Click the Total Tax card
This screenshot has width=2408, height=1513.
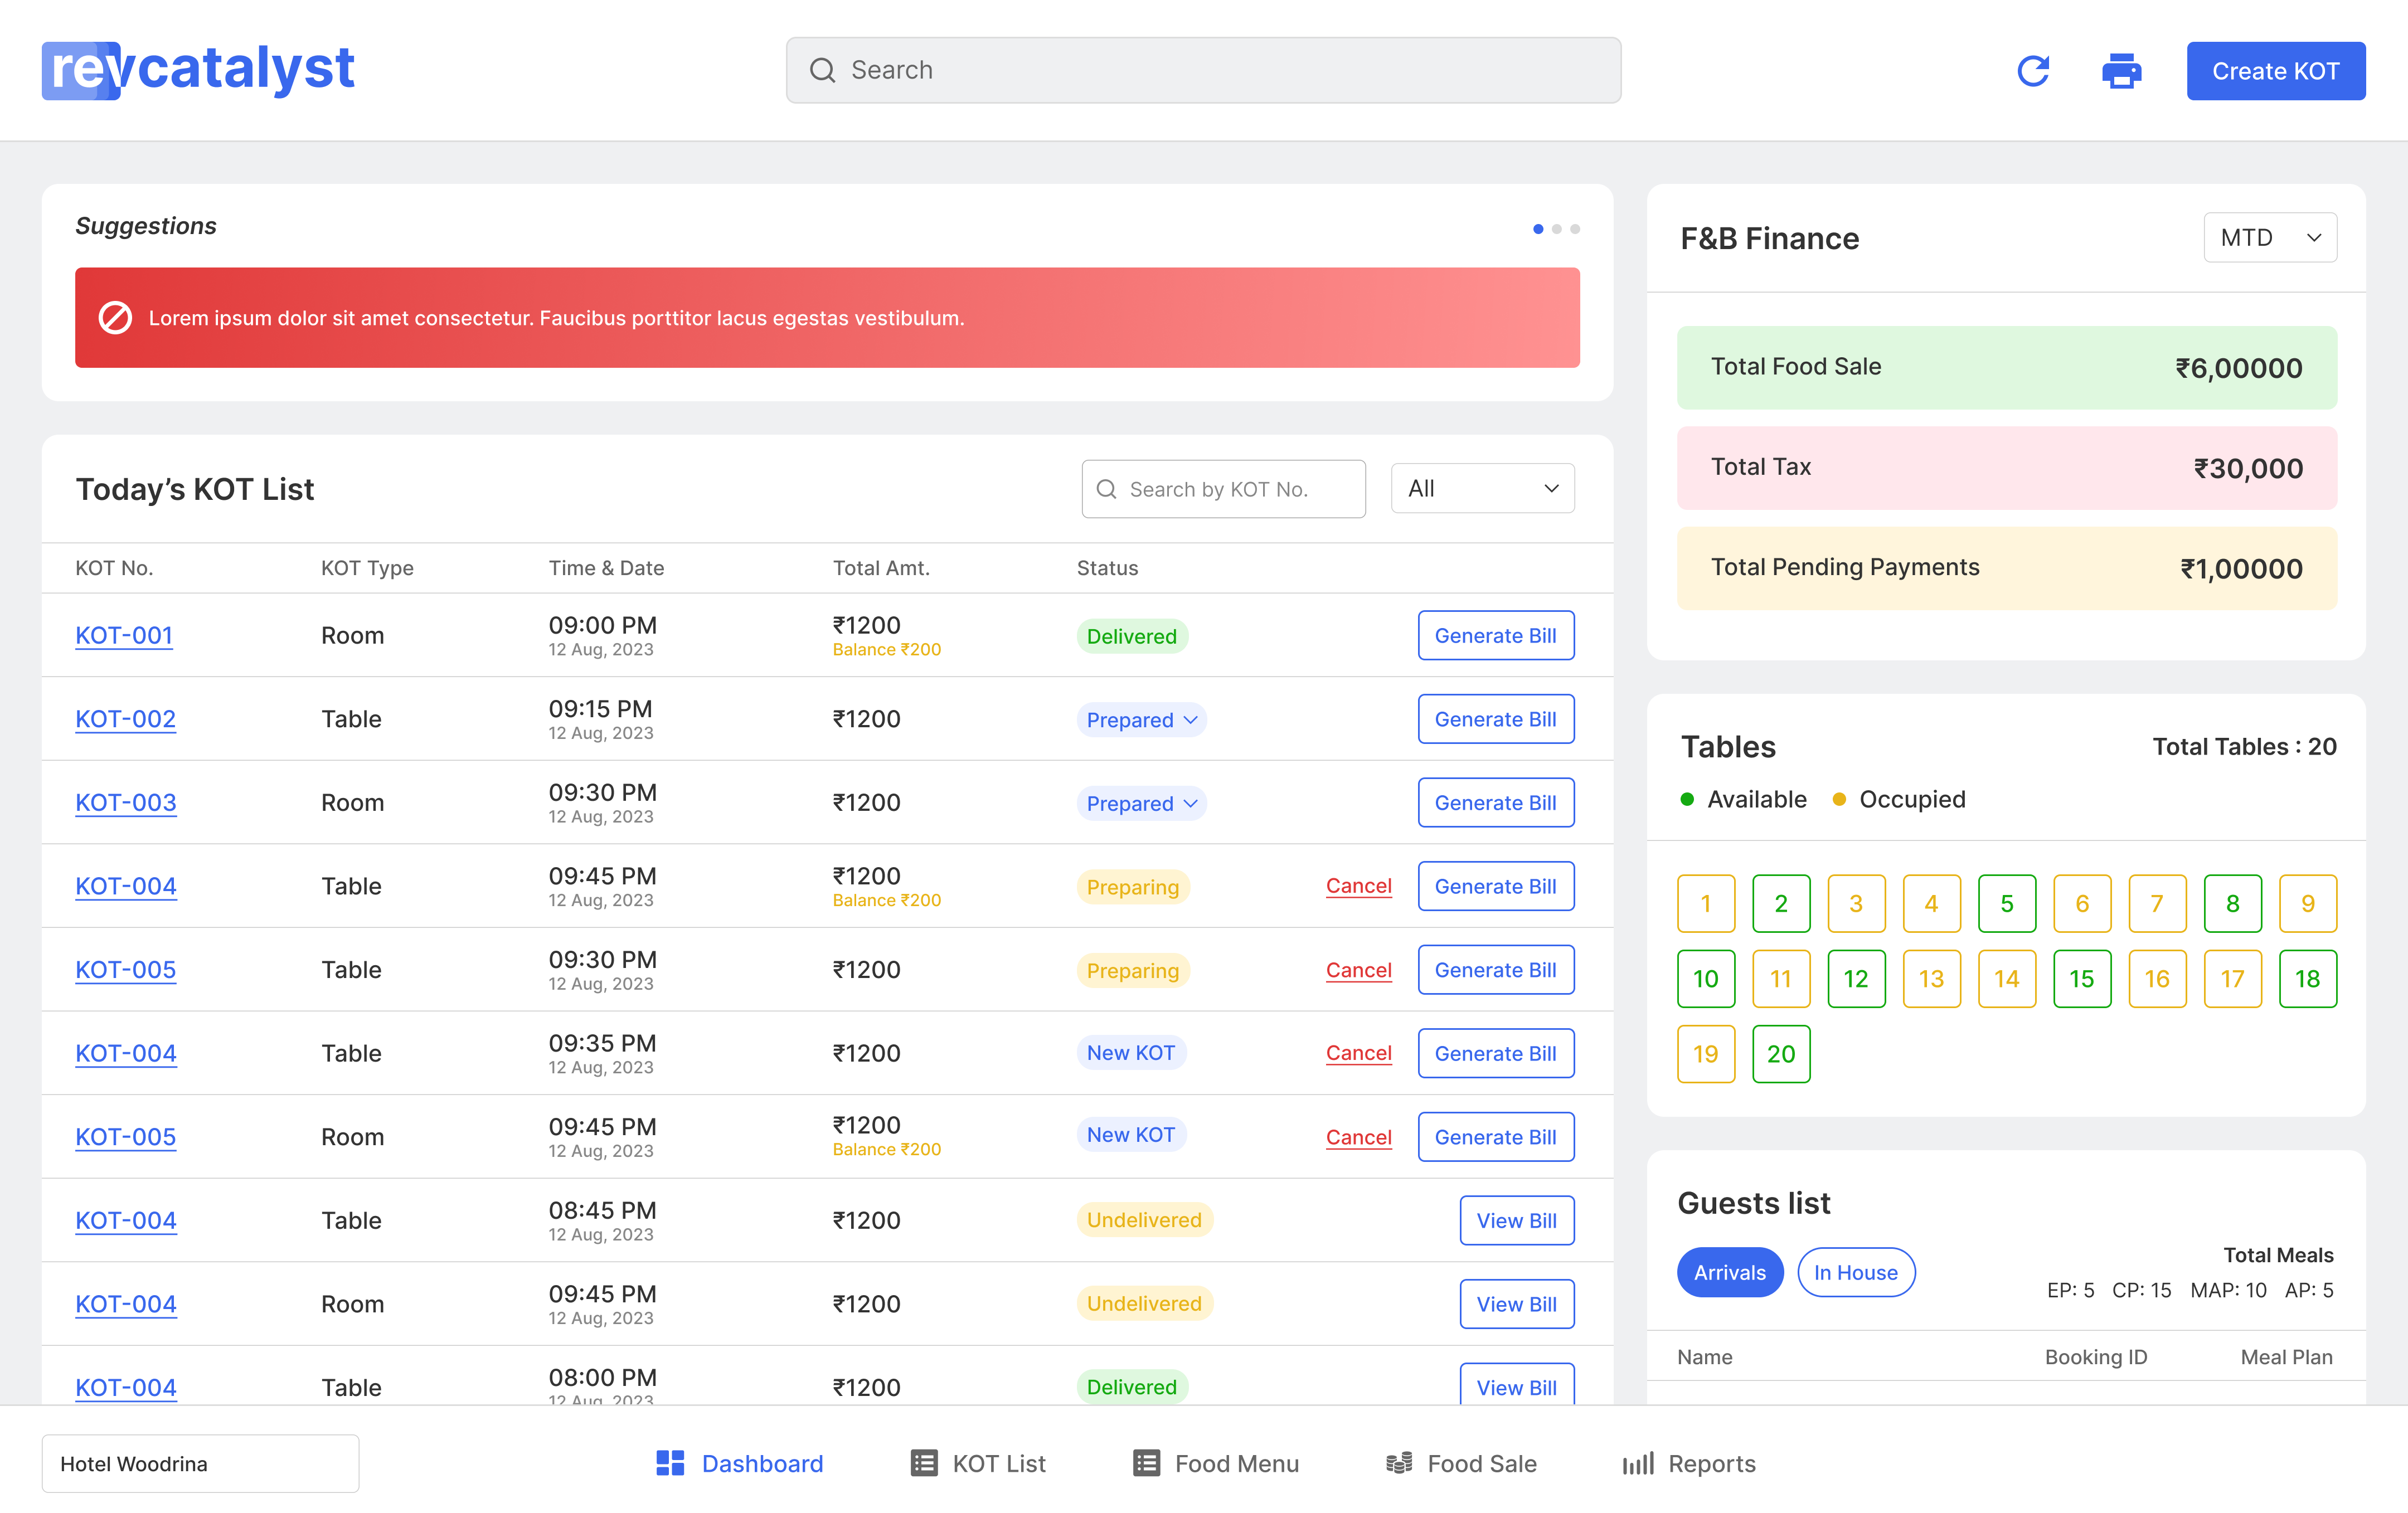(x=2007, y=468)
